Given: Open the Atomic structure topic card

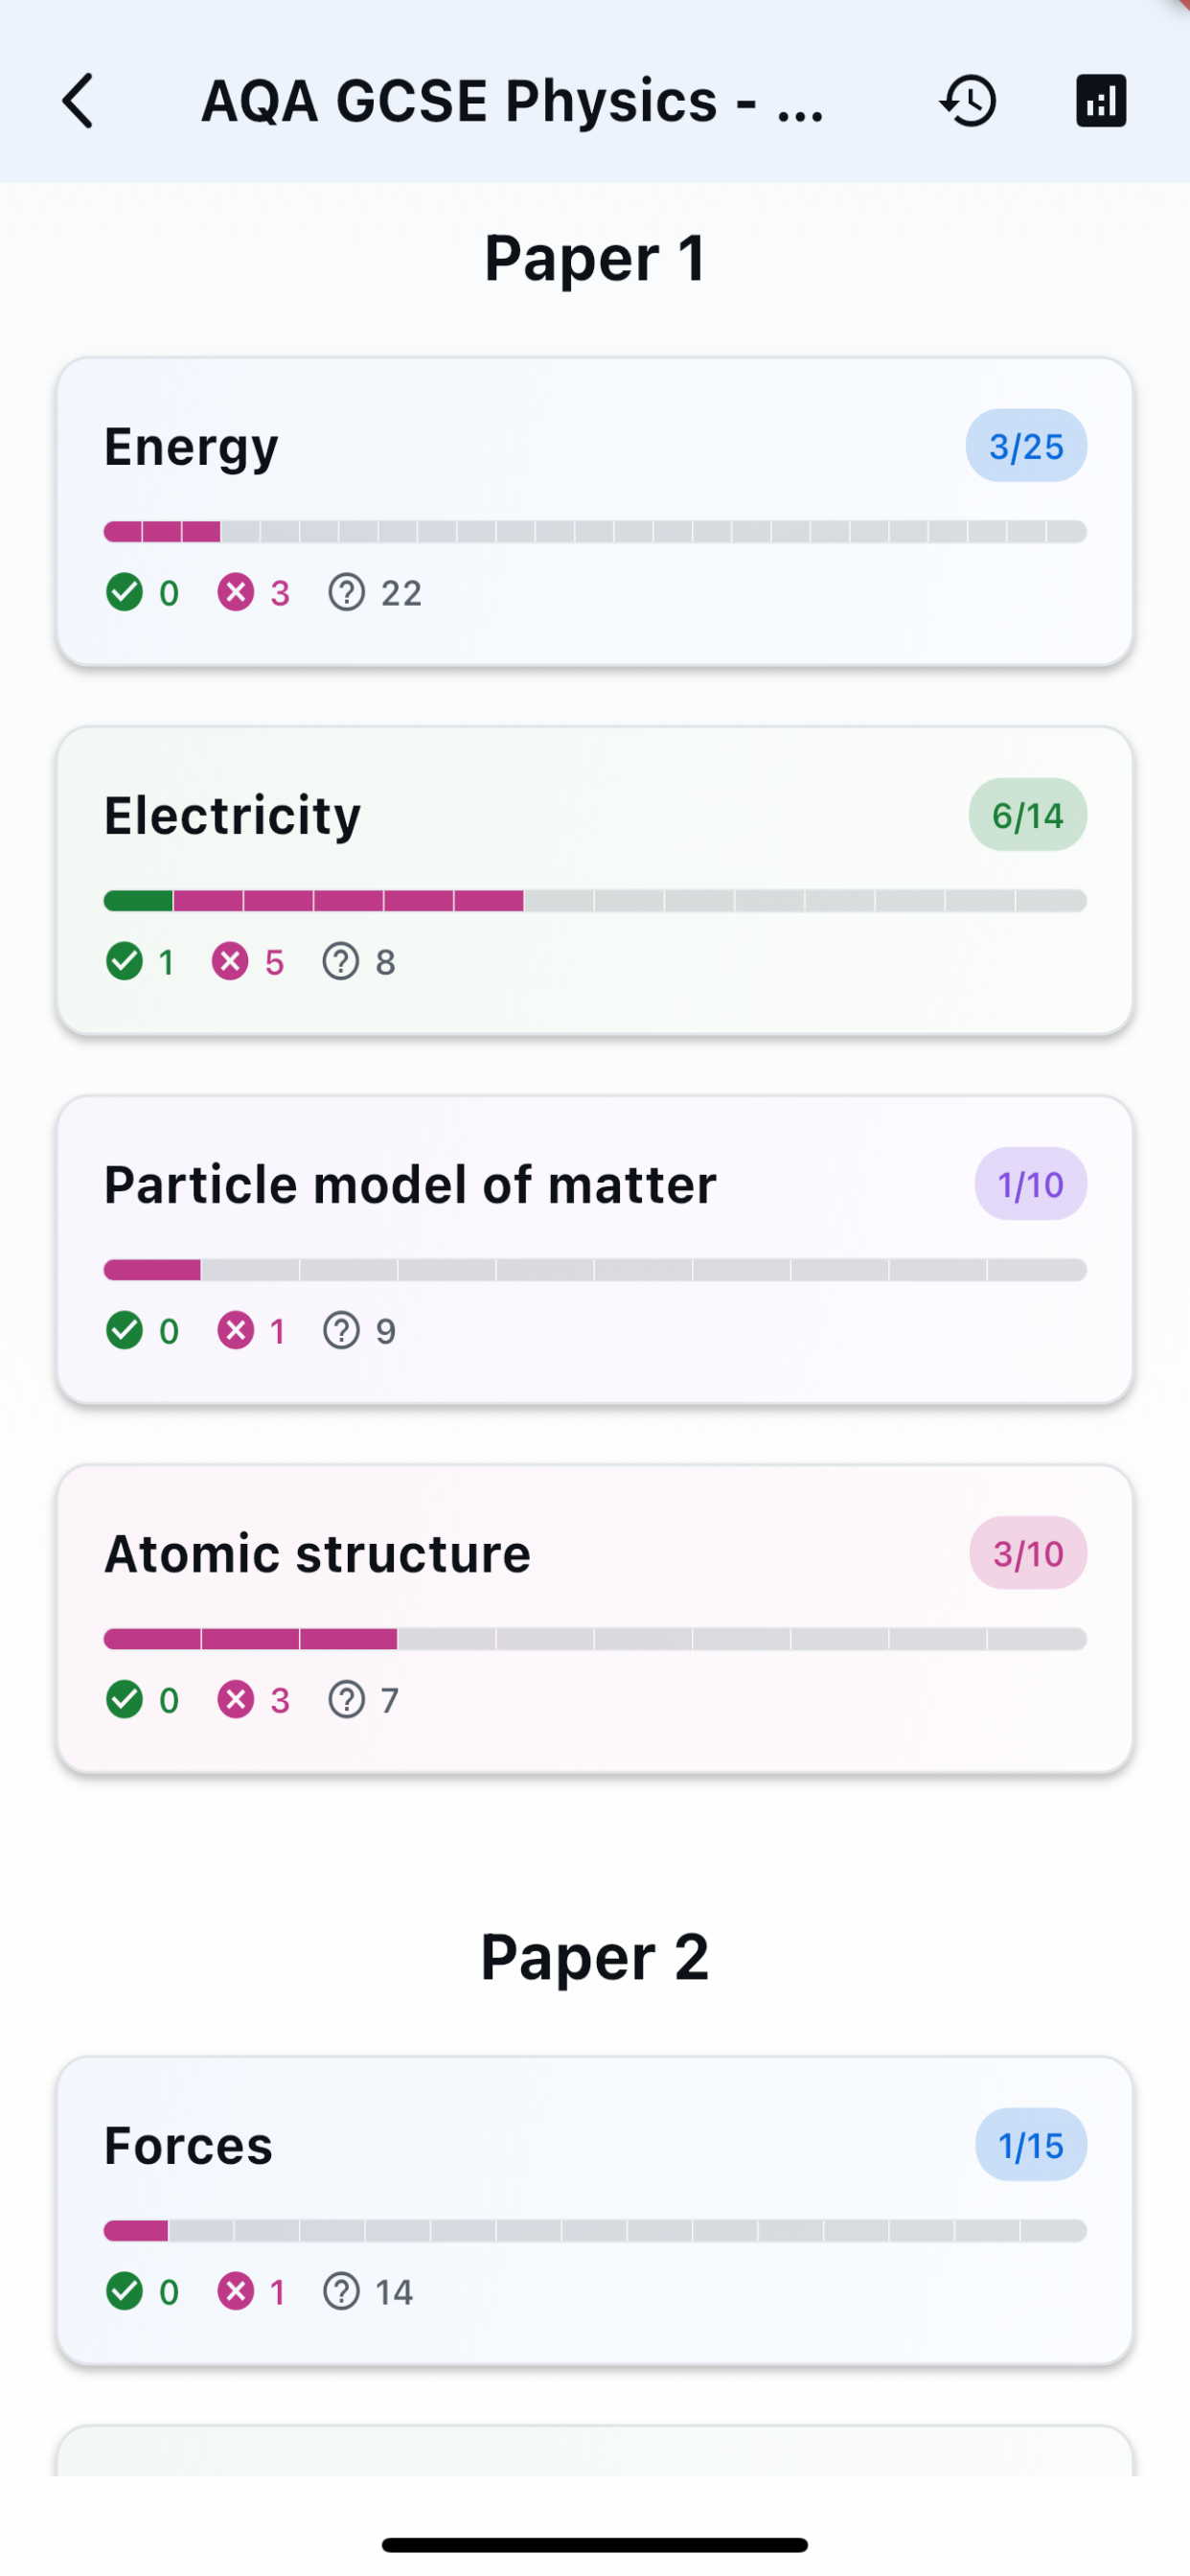Looking at the screenshot, I should click(595, 1617).
